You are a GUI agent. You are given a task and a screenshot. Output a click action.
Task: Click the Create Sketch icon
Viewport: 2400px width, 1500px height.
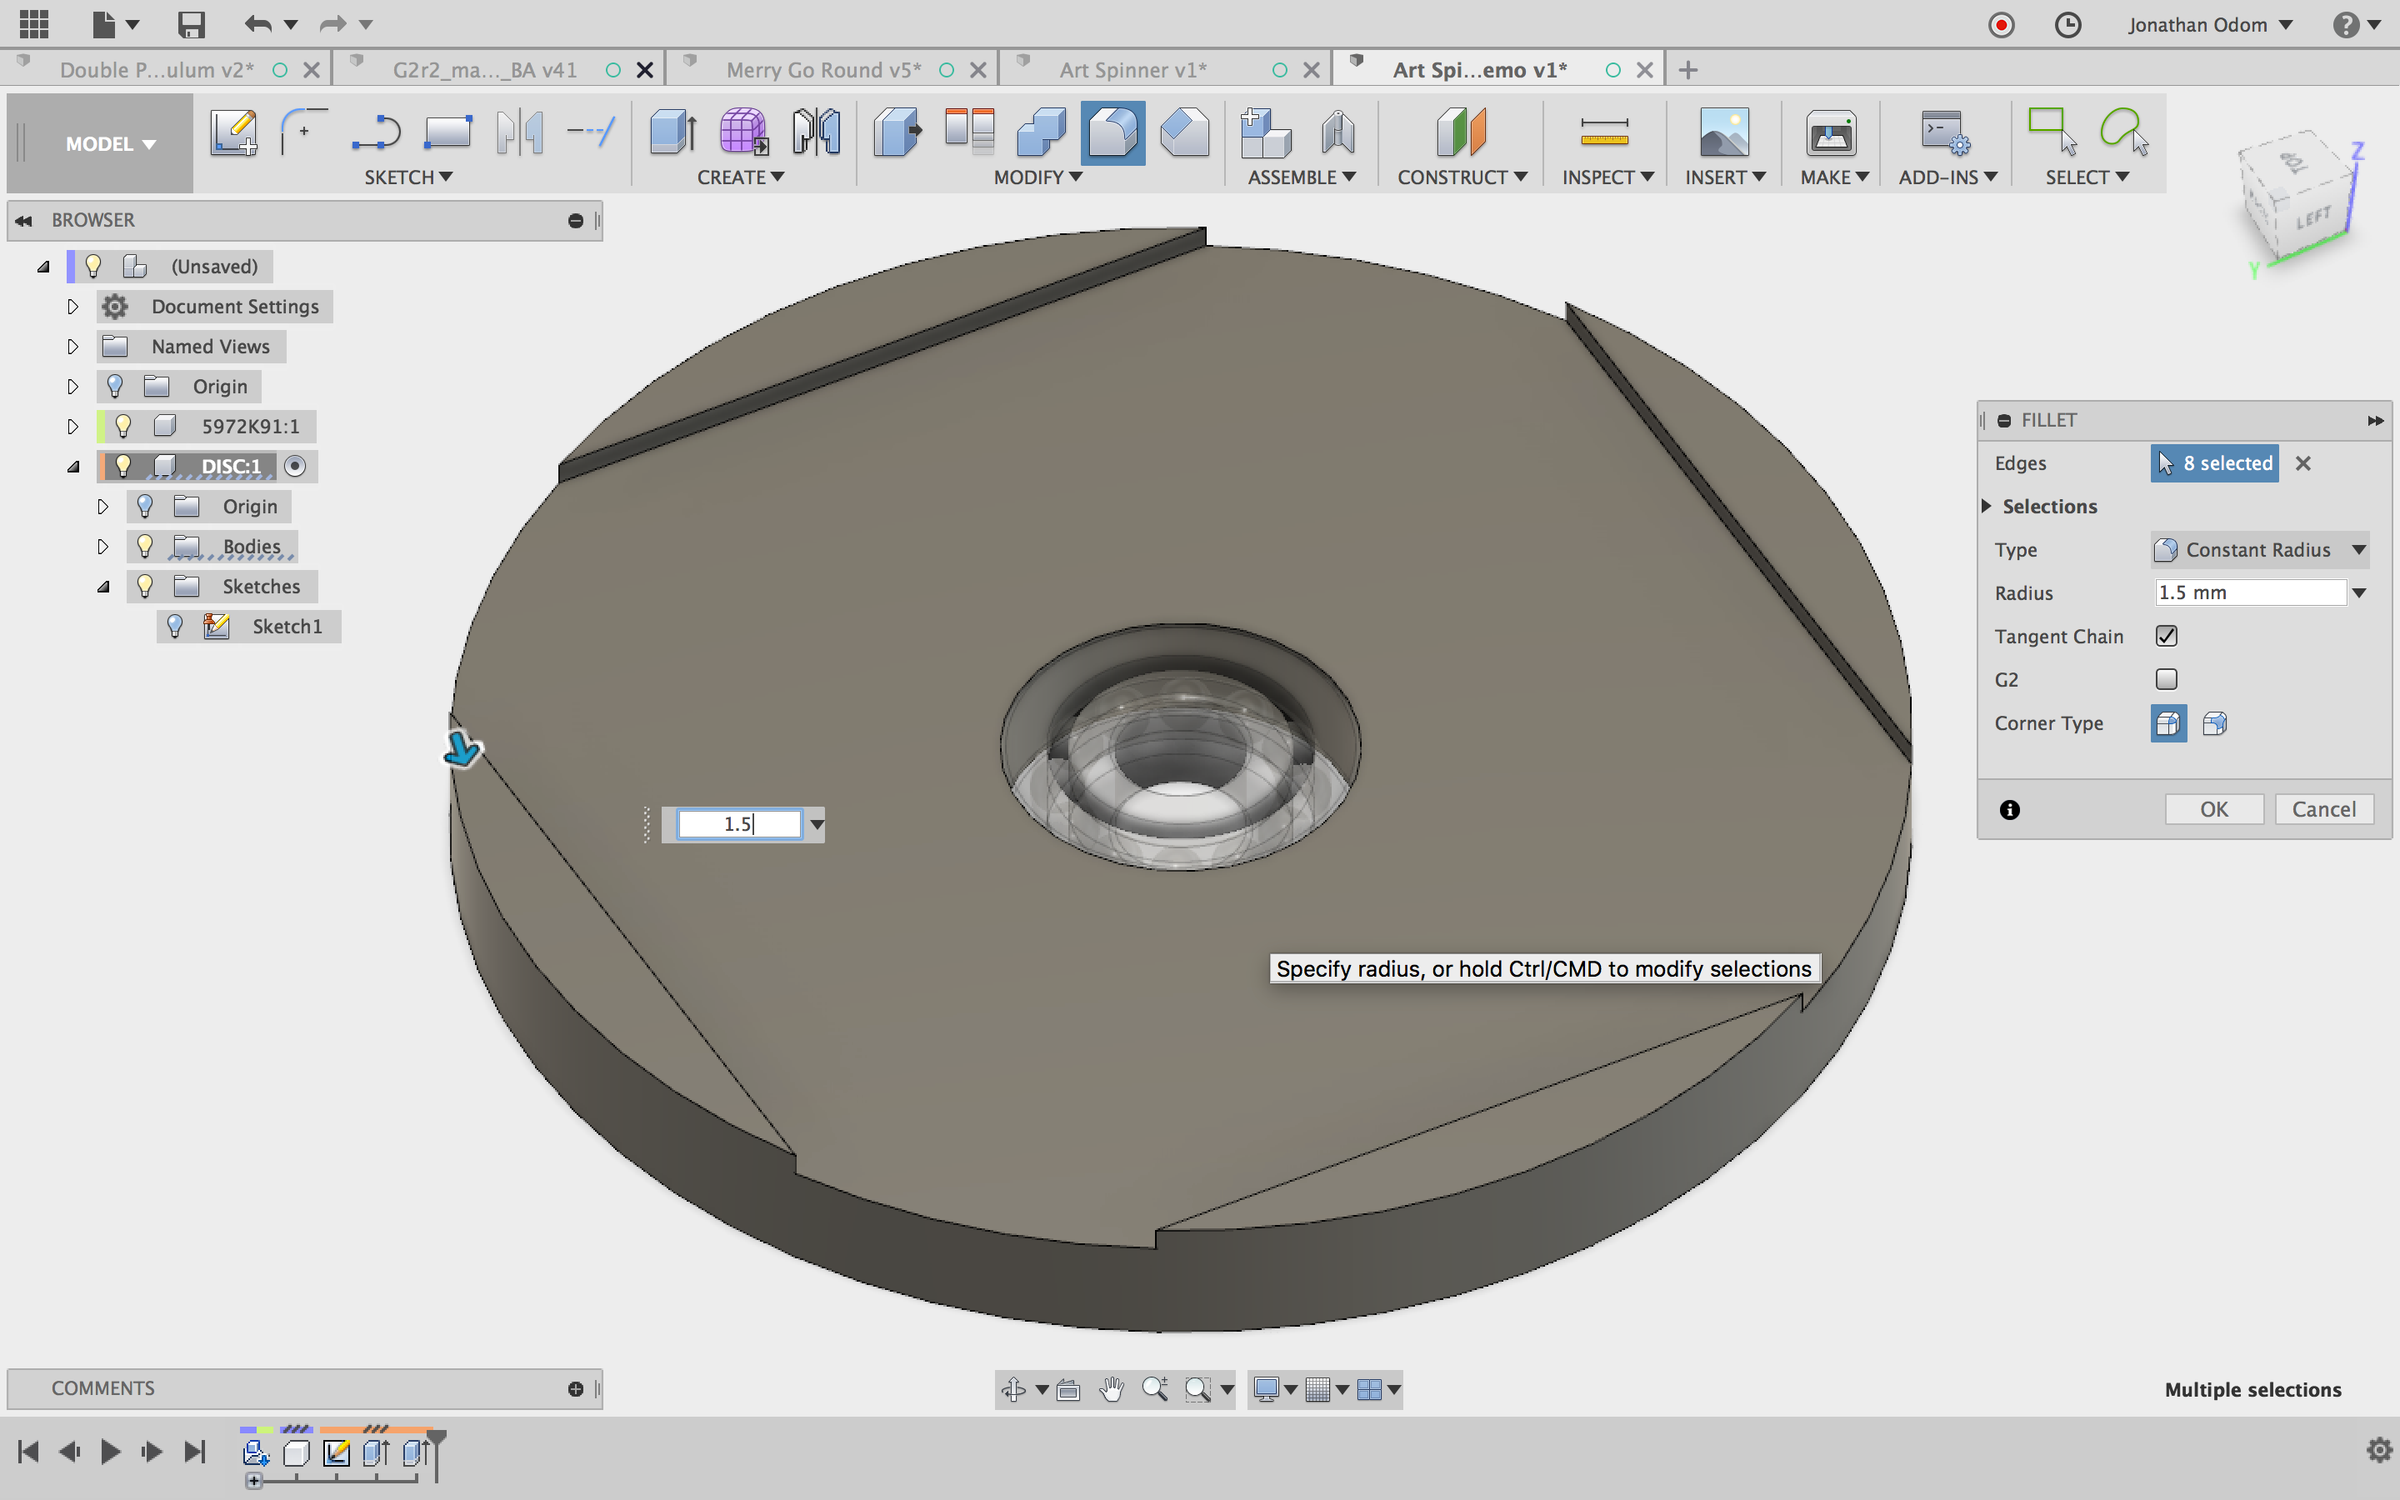click(x=233, y=132)
